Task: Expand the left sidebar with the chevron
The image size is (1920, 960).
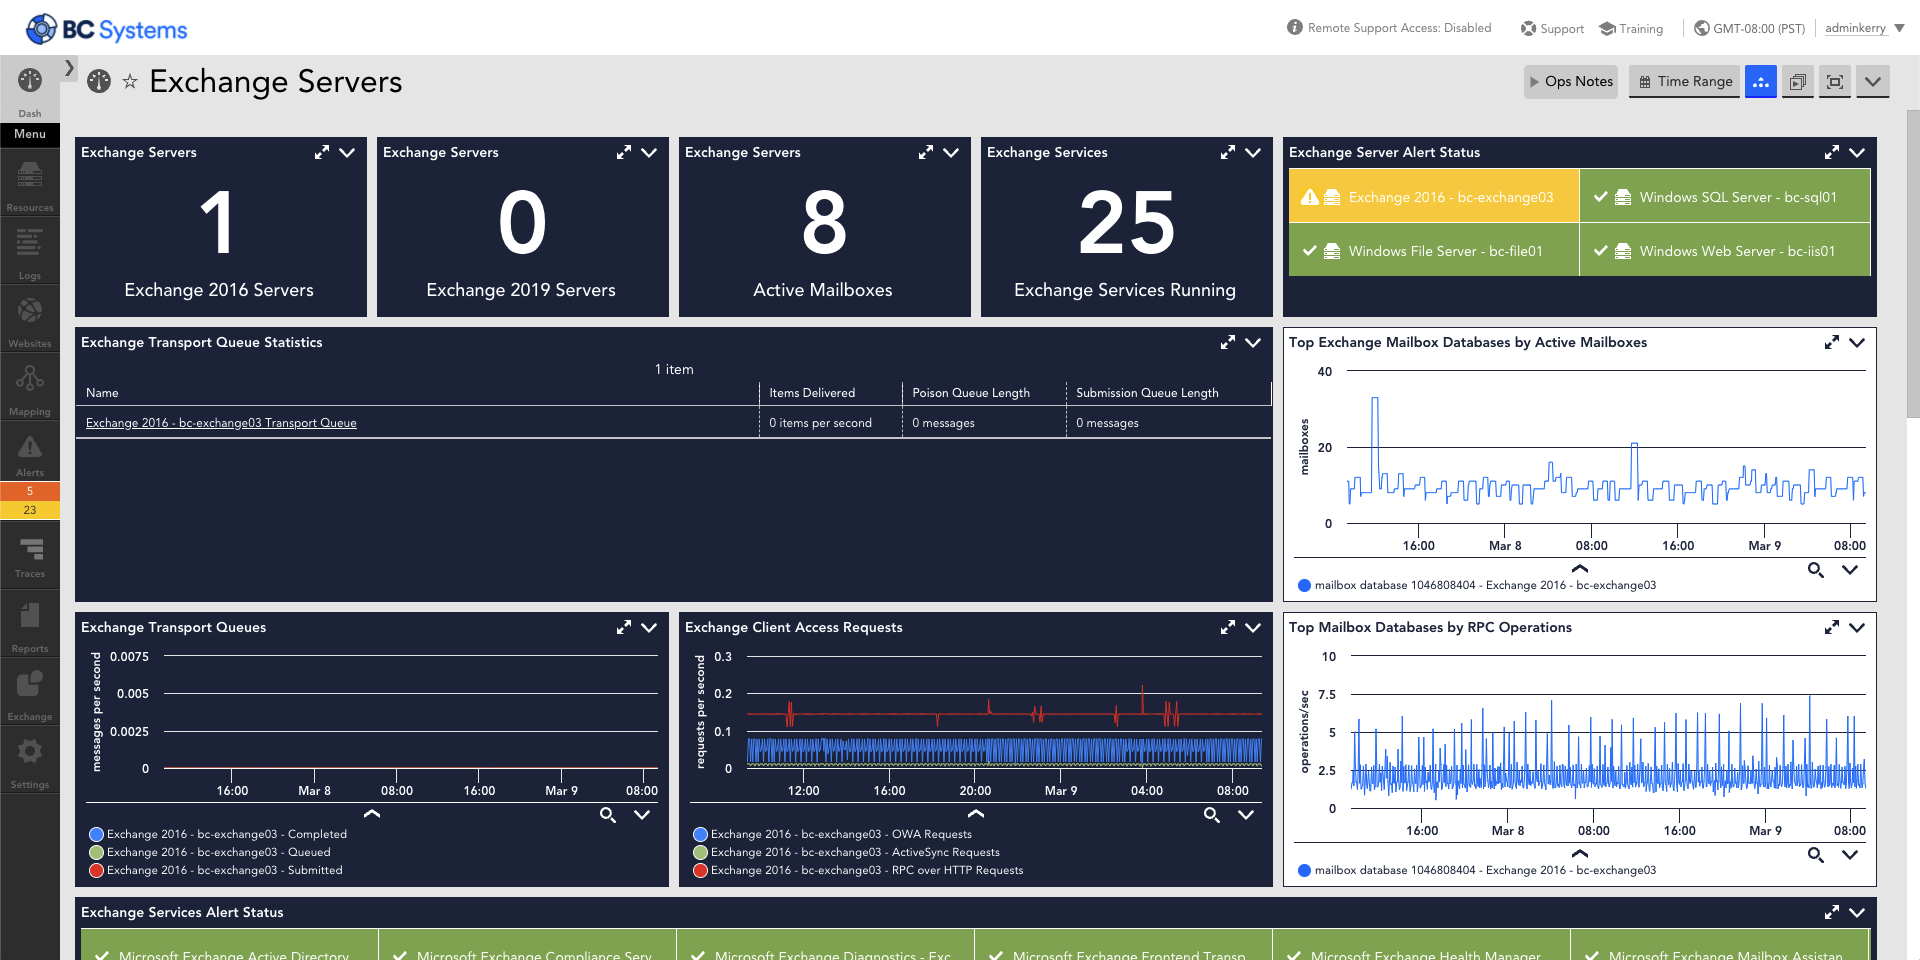Action: click(69, 68)
